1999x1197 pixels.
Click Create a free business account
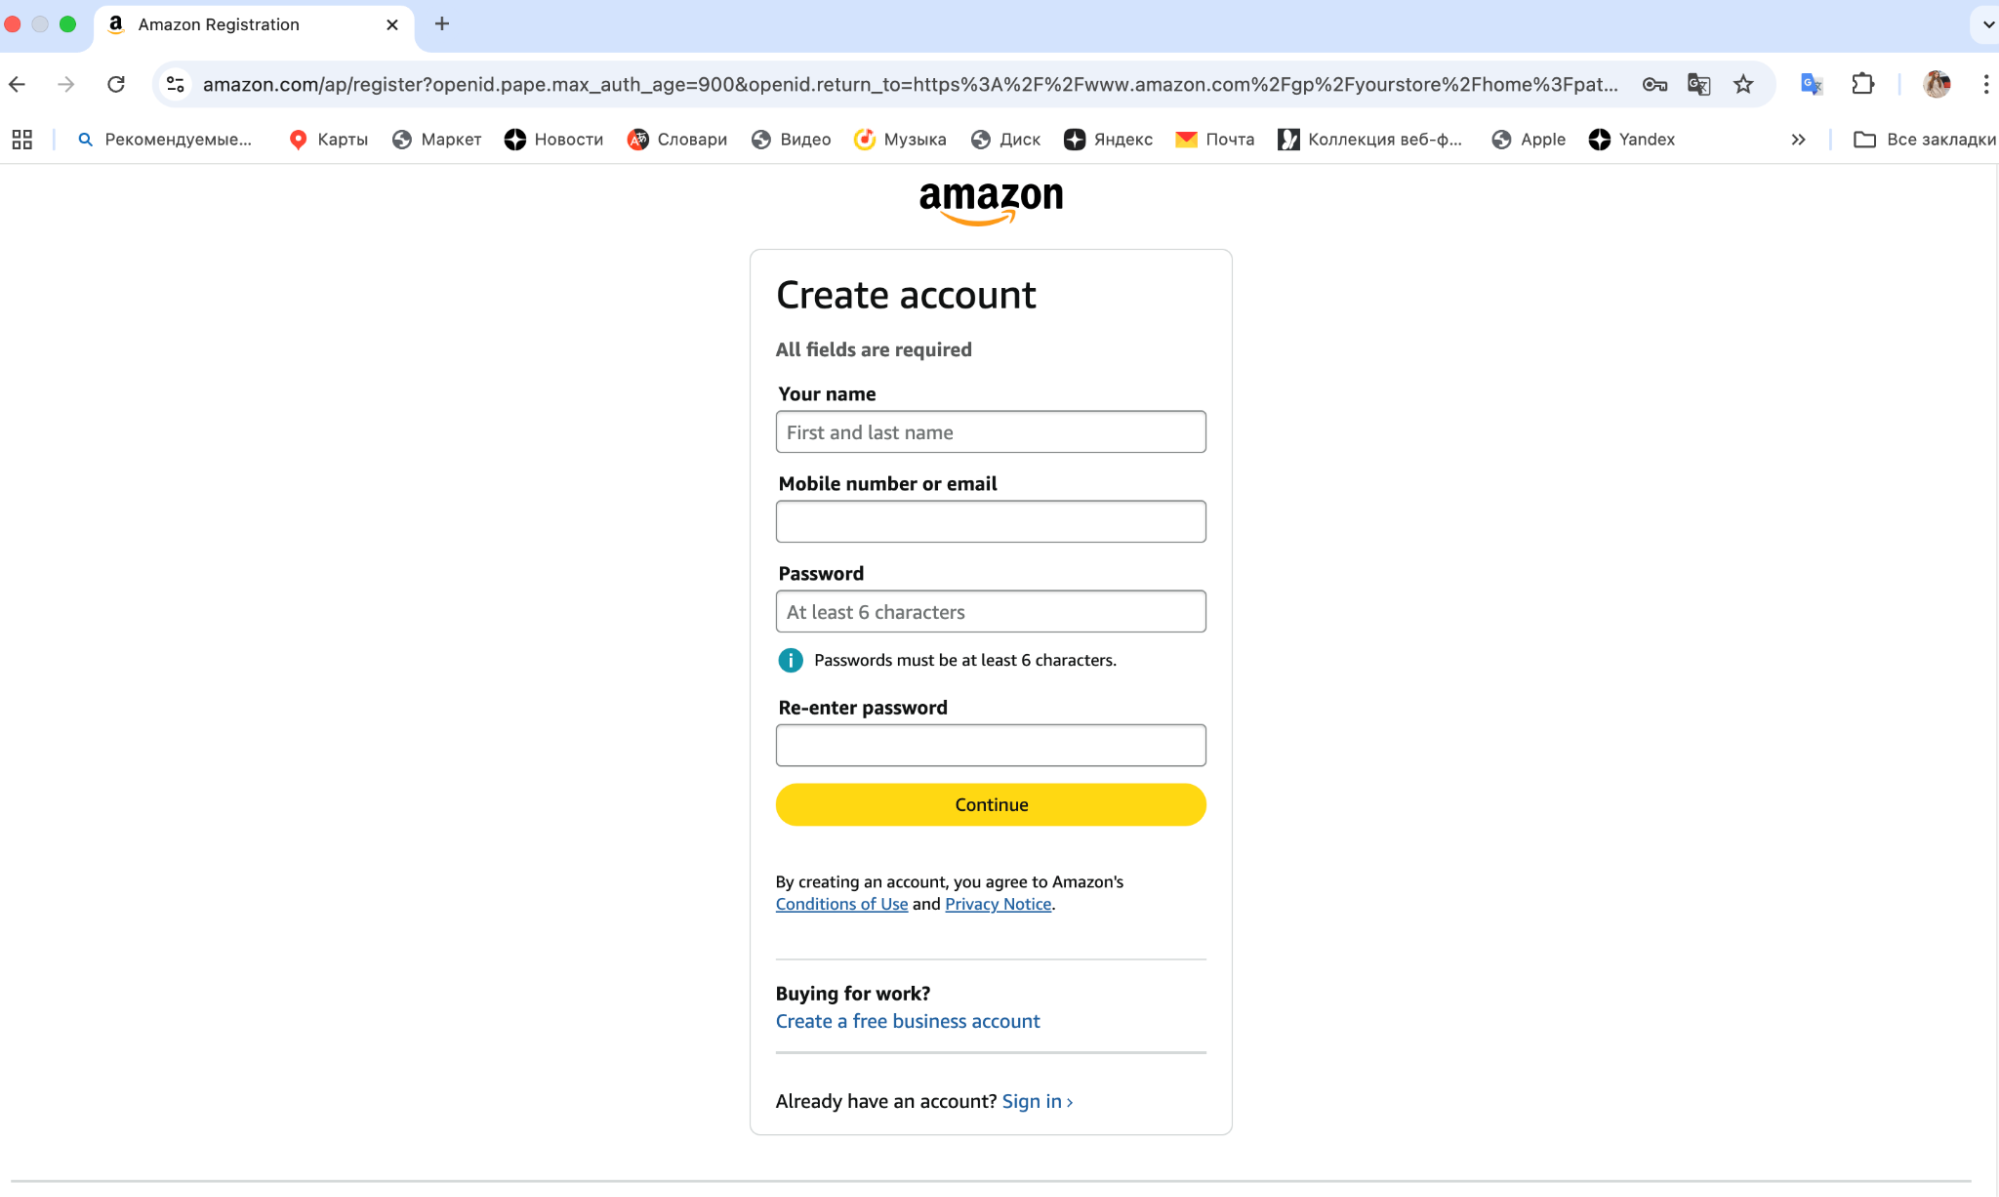[x=907, y=1021]
